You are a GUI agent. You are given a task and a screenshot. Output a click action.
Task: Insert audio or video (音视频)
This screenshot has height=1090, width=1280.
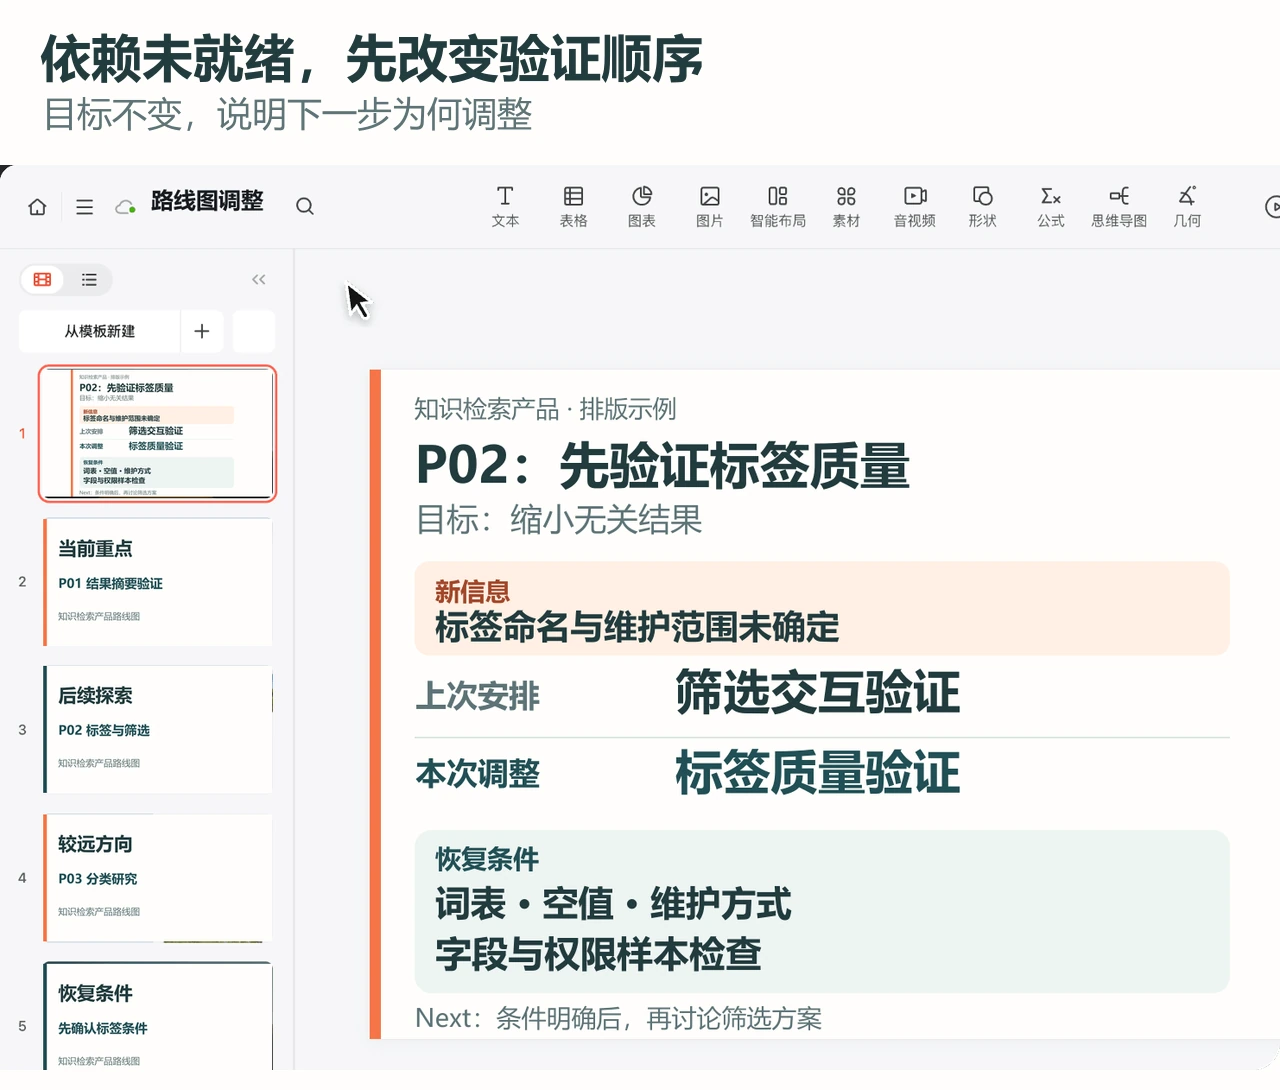pyautogui.click(x=915, y=207)
